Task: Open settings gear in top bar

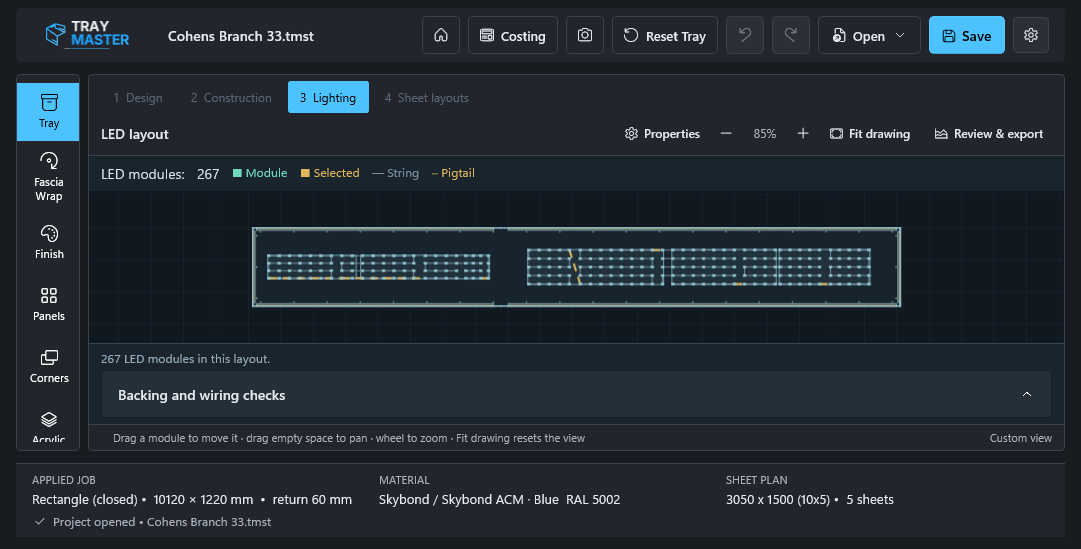Action: pyautogui.click(x=1031, y=35)
